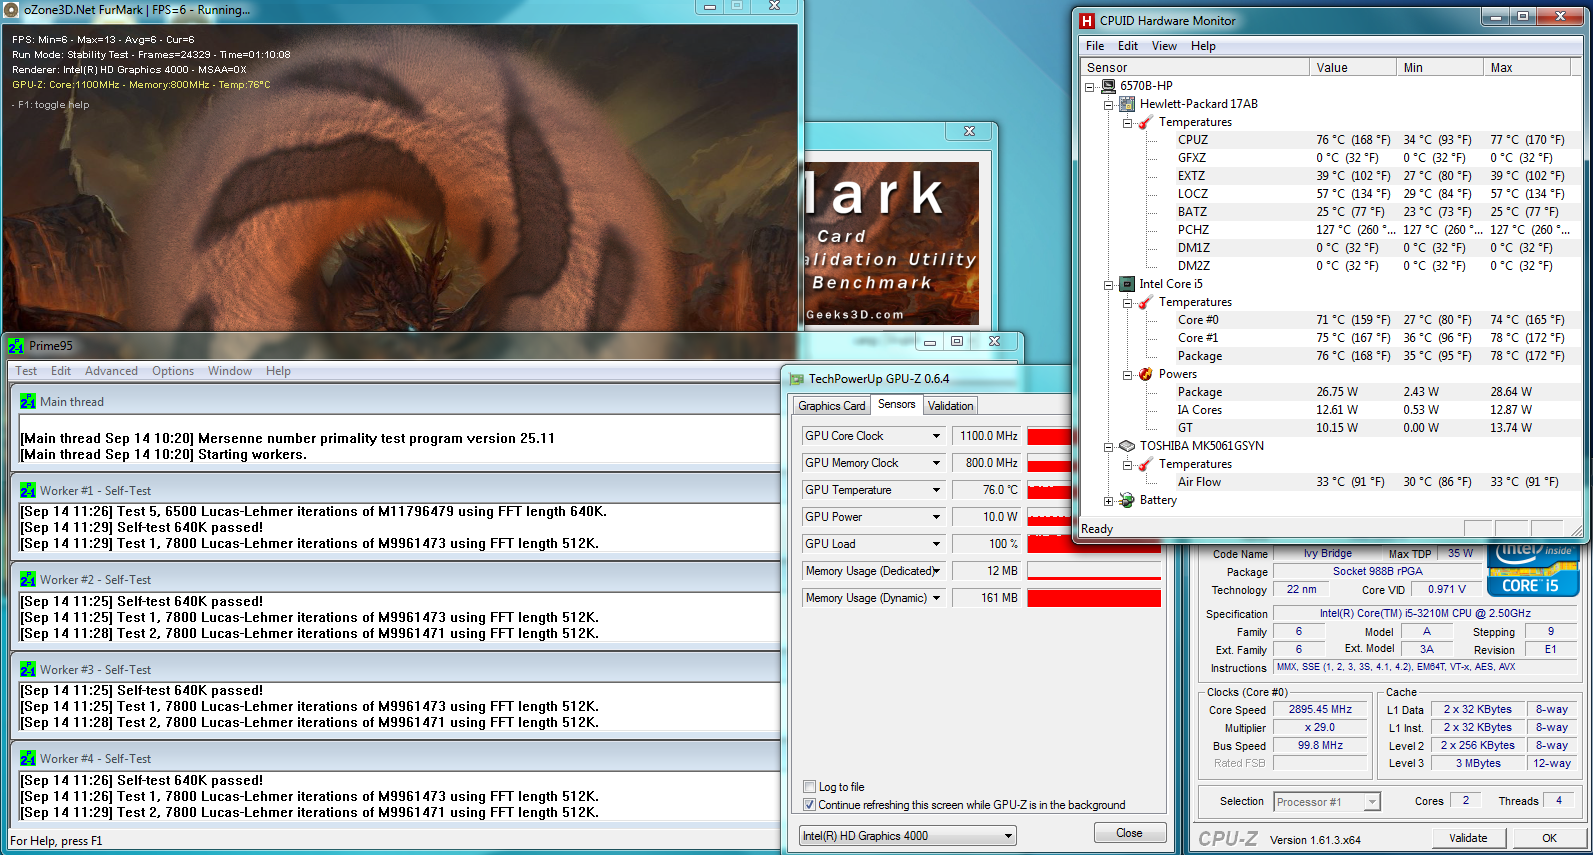Viewport: 1593px width, 855px height.
Task: Click the Validate button in CPU-Z
Action: (1468, 838)
